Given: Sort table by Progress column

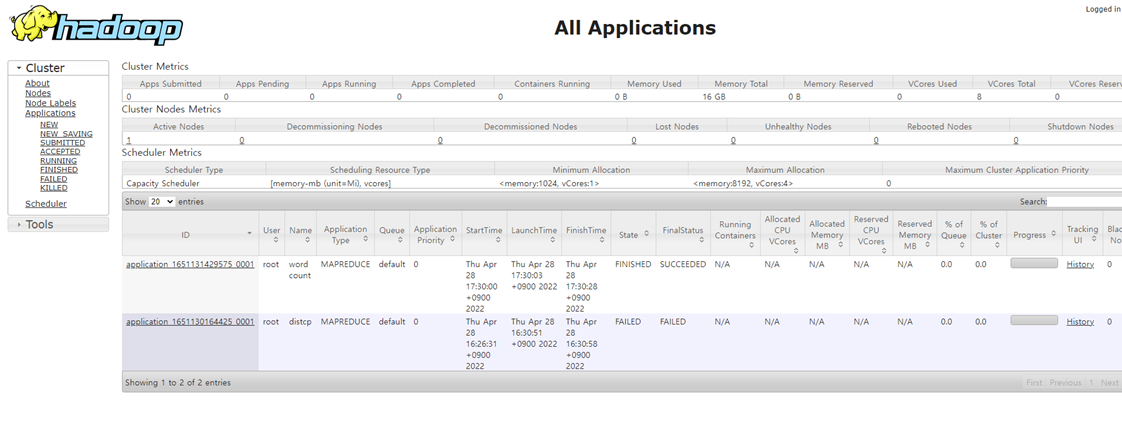Looking at the screenshot, I should click(x=1034, y=234).
